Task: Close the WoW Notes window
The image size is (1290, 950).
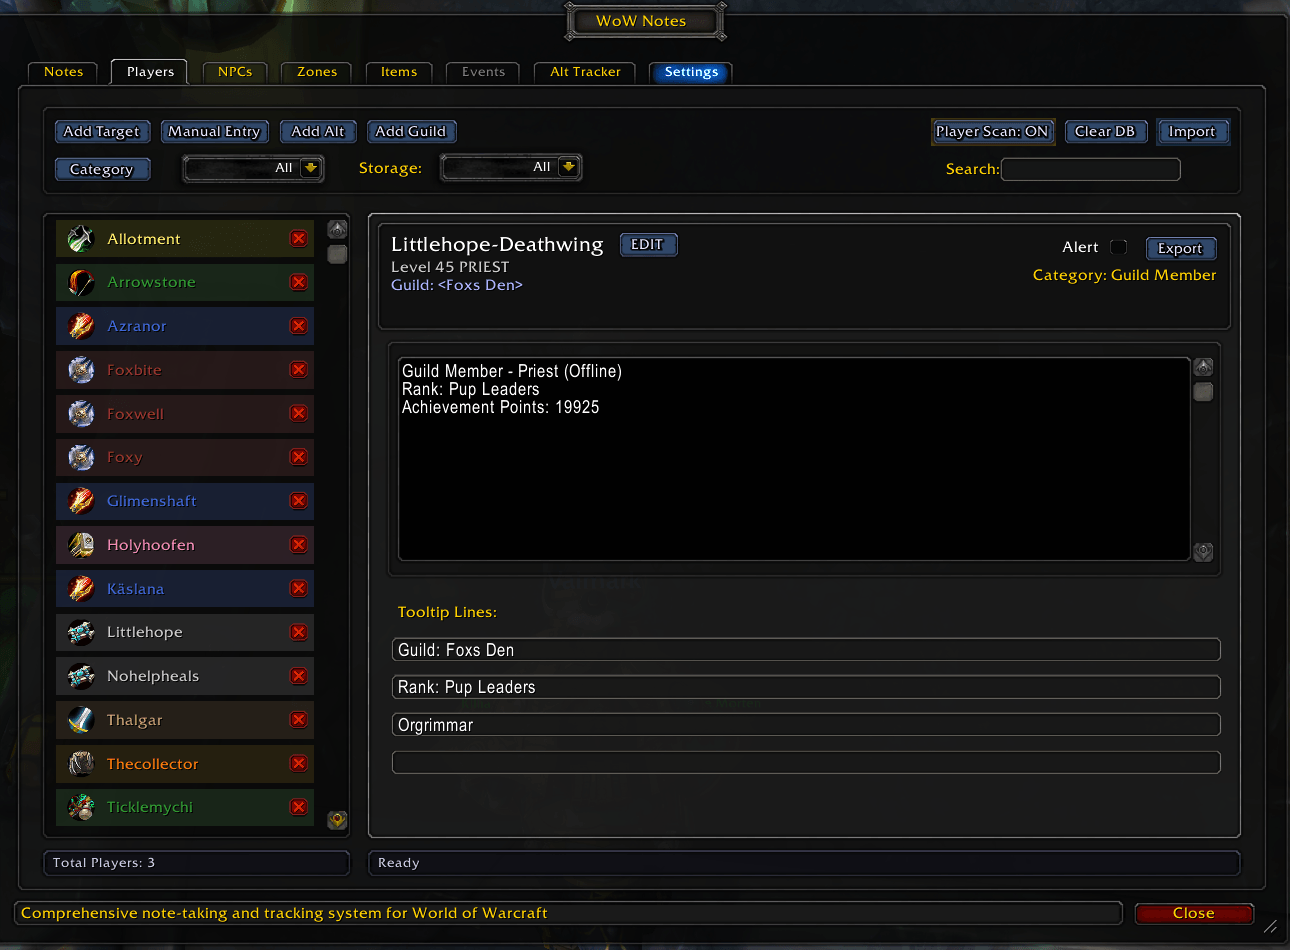Action: tap(1194, 913)
